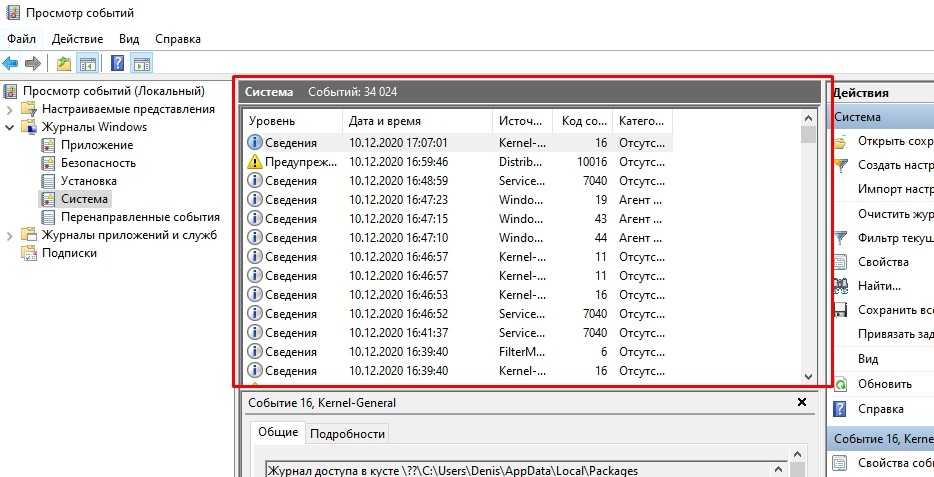Open the Действие menu
This screenshot has width=934, height=477.
[x=77, y=39]
